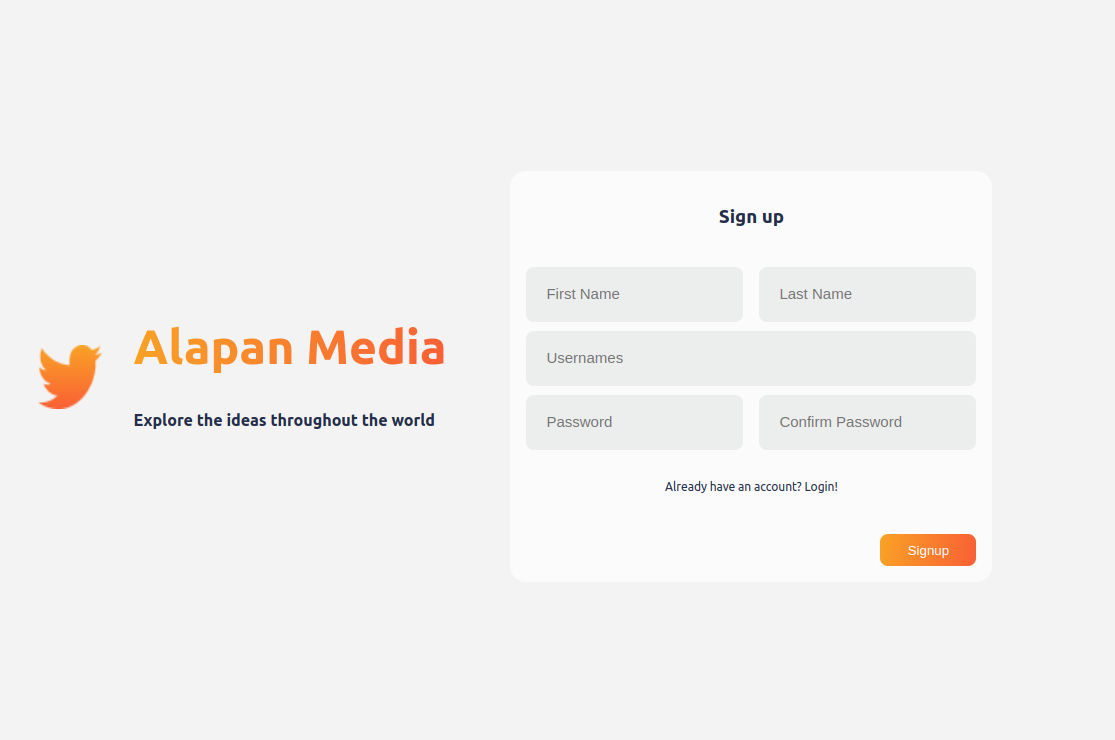Click the Usernames text field
Image resolution: width=1115 pixels, height=740 pixels.
(x=751, y=358)
